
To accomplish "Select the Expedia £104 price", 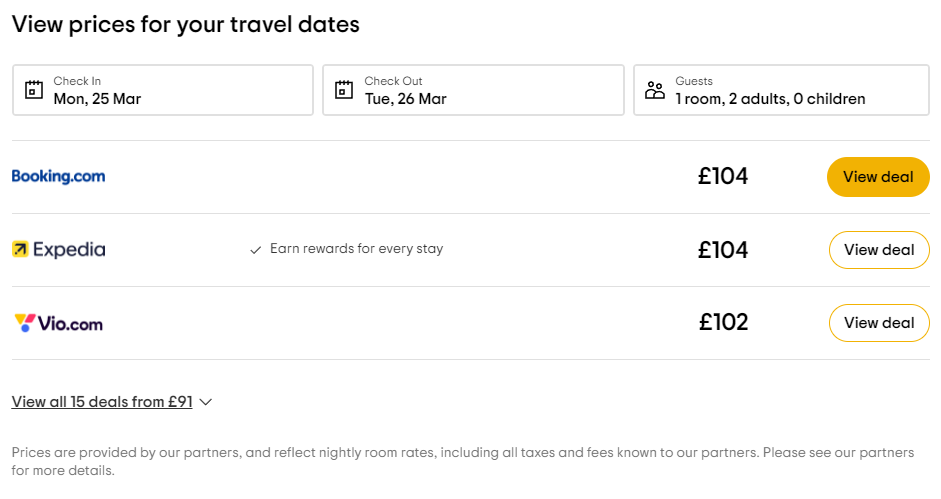I will [723, 250].
